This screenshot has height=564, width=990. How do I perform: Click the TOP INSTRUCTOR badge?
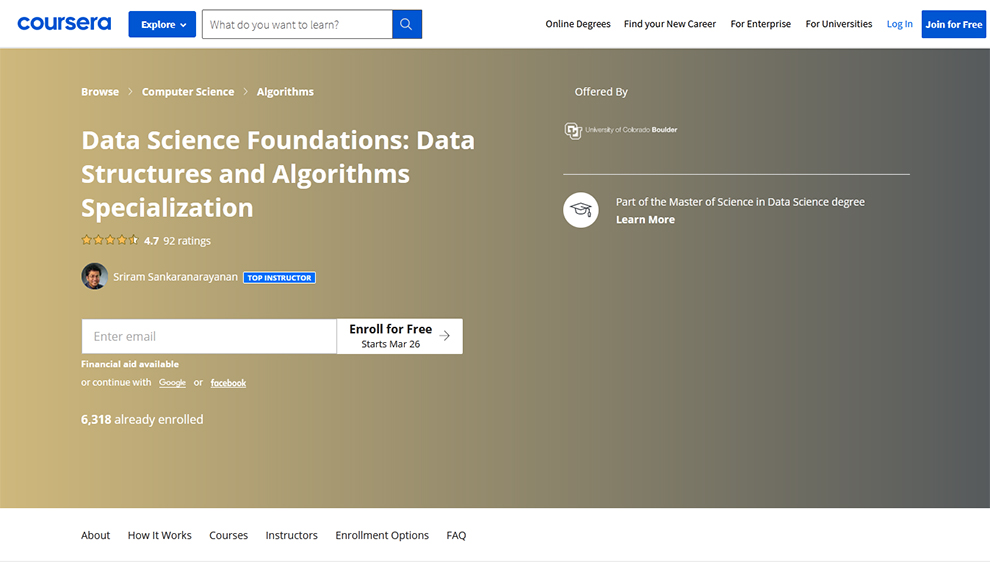coord(279,277)
